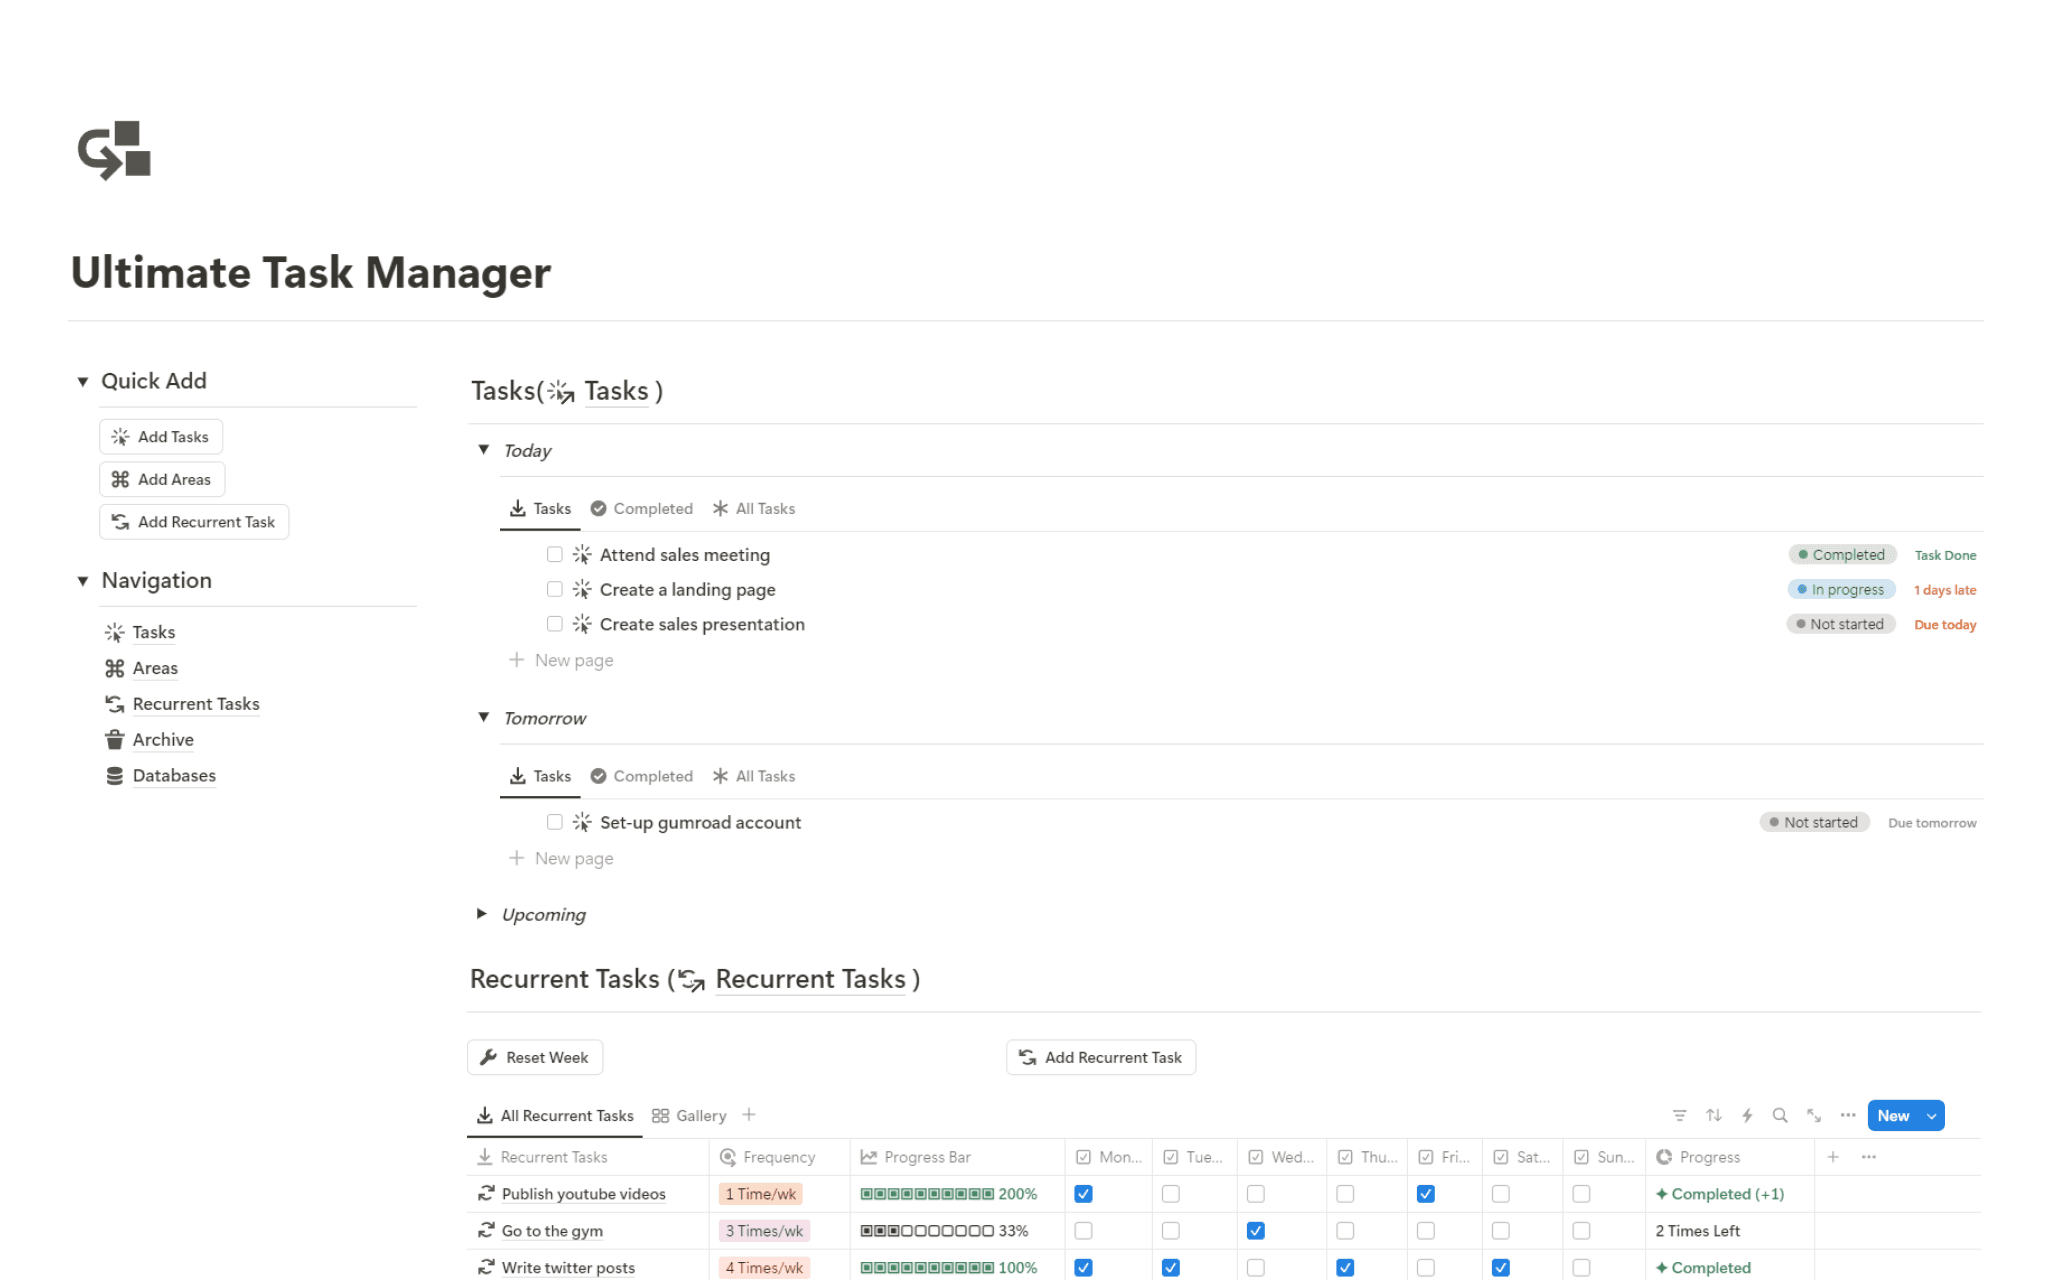Screen dimensions: 2048x1280
Task: Select the filter icon above the recurrent tasks table
Action: 1680,1115
